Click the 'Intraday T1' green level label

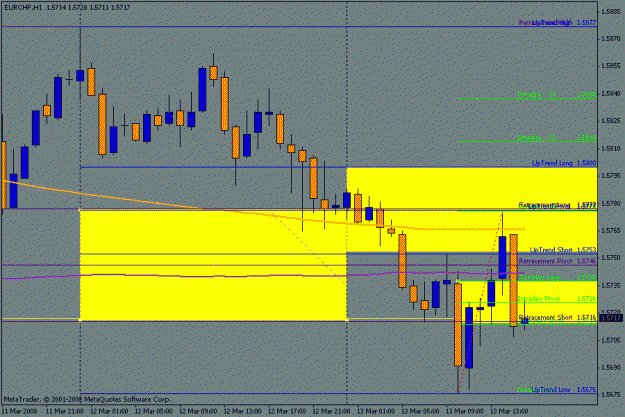point(557,138)
